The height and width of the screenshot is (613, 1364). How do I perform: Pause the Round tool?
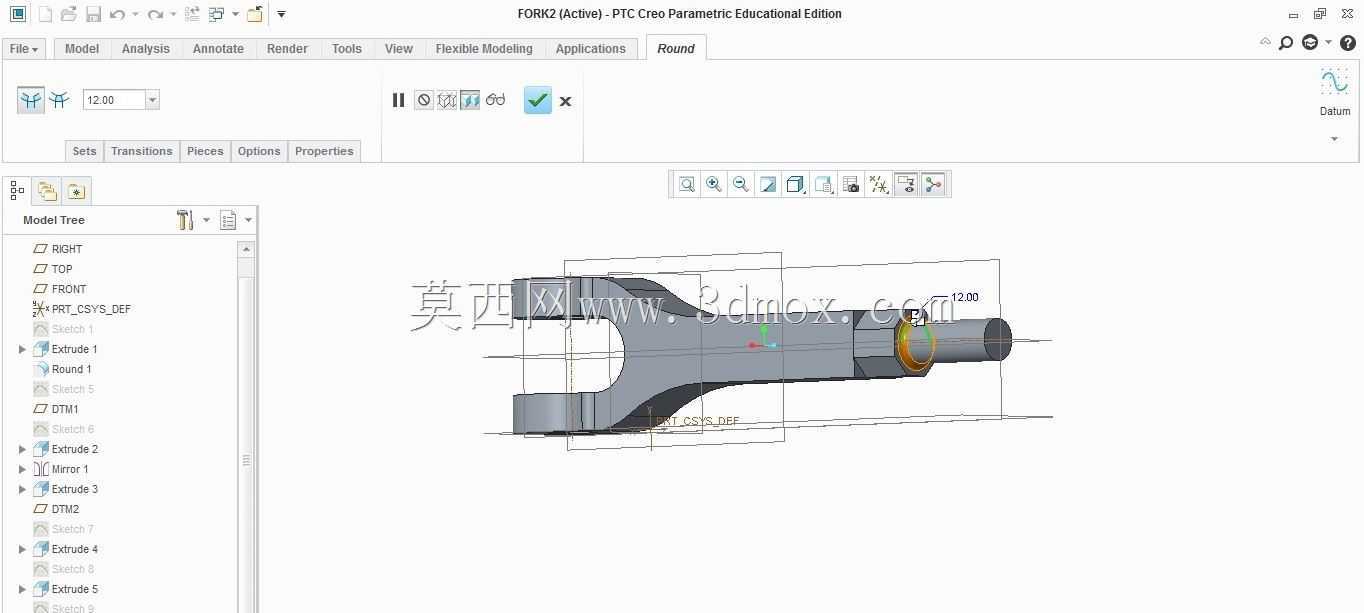tap(398, 100)
